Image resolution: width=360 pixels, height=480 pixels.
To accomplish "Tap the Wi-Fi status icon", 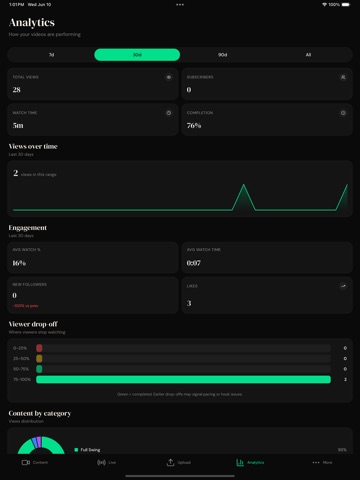I will coord(324,5).
